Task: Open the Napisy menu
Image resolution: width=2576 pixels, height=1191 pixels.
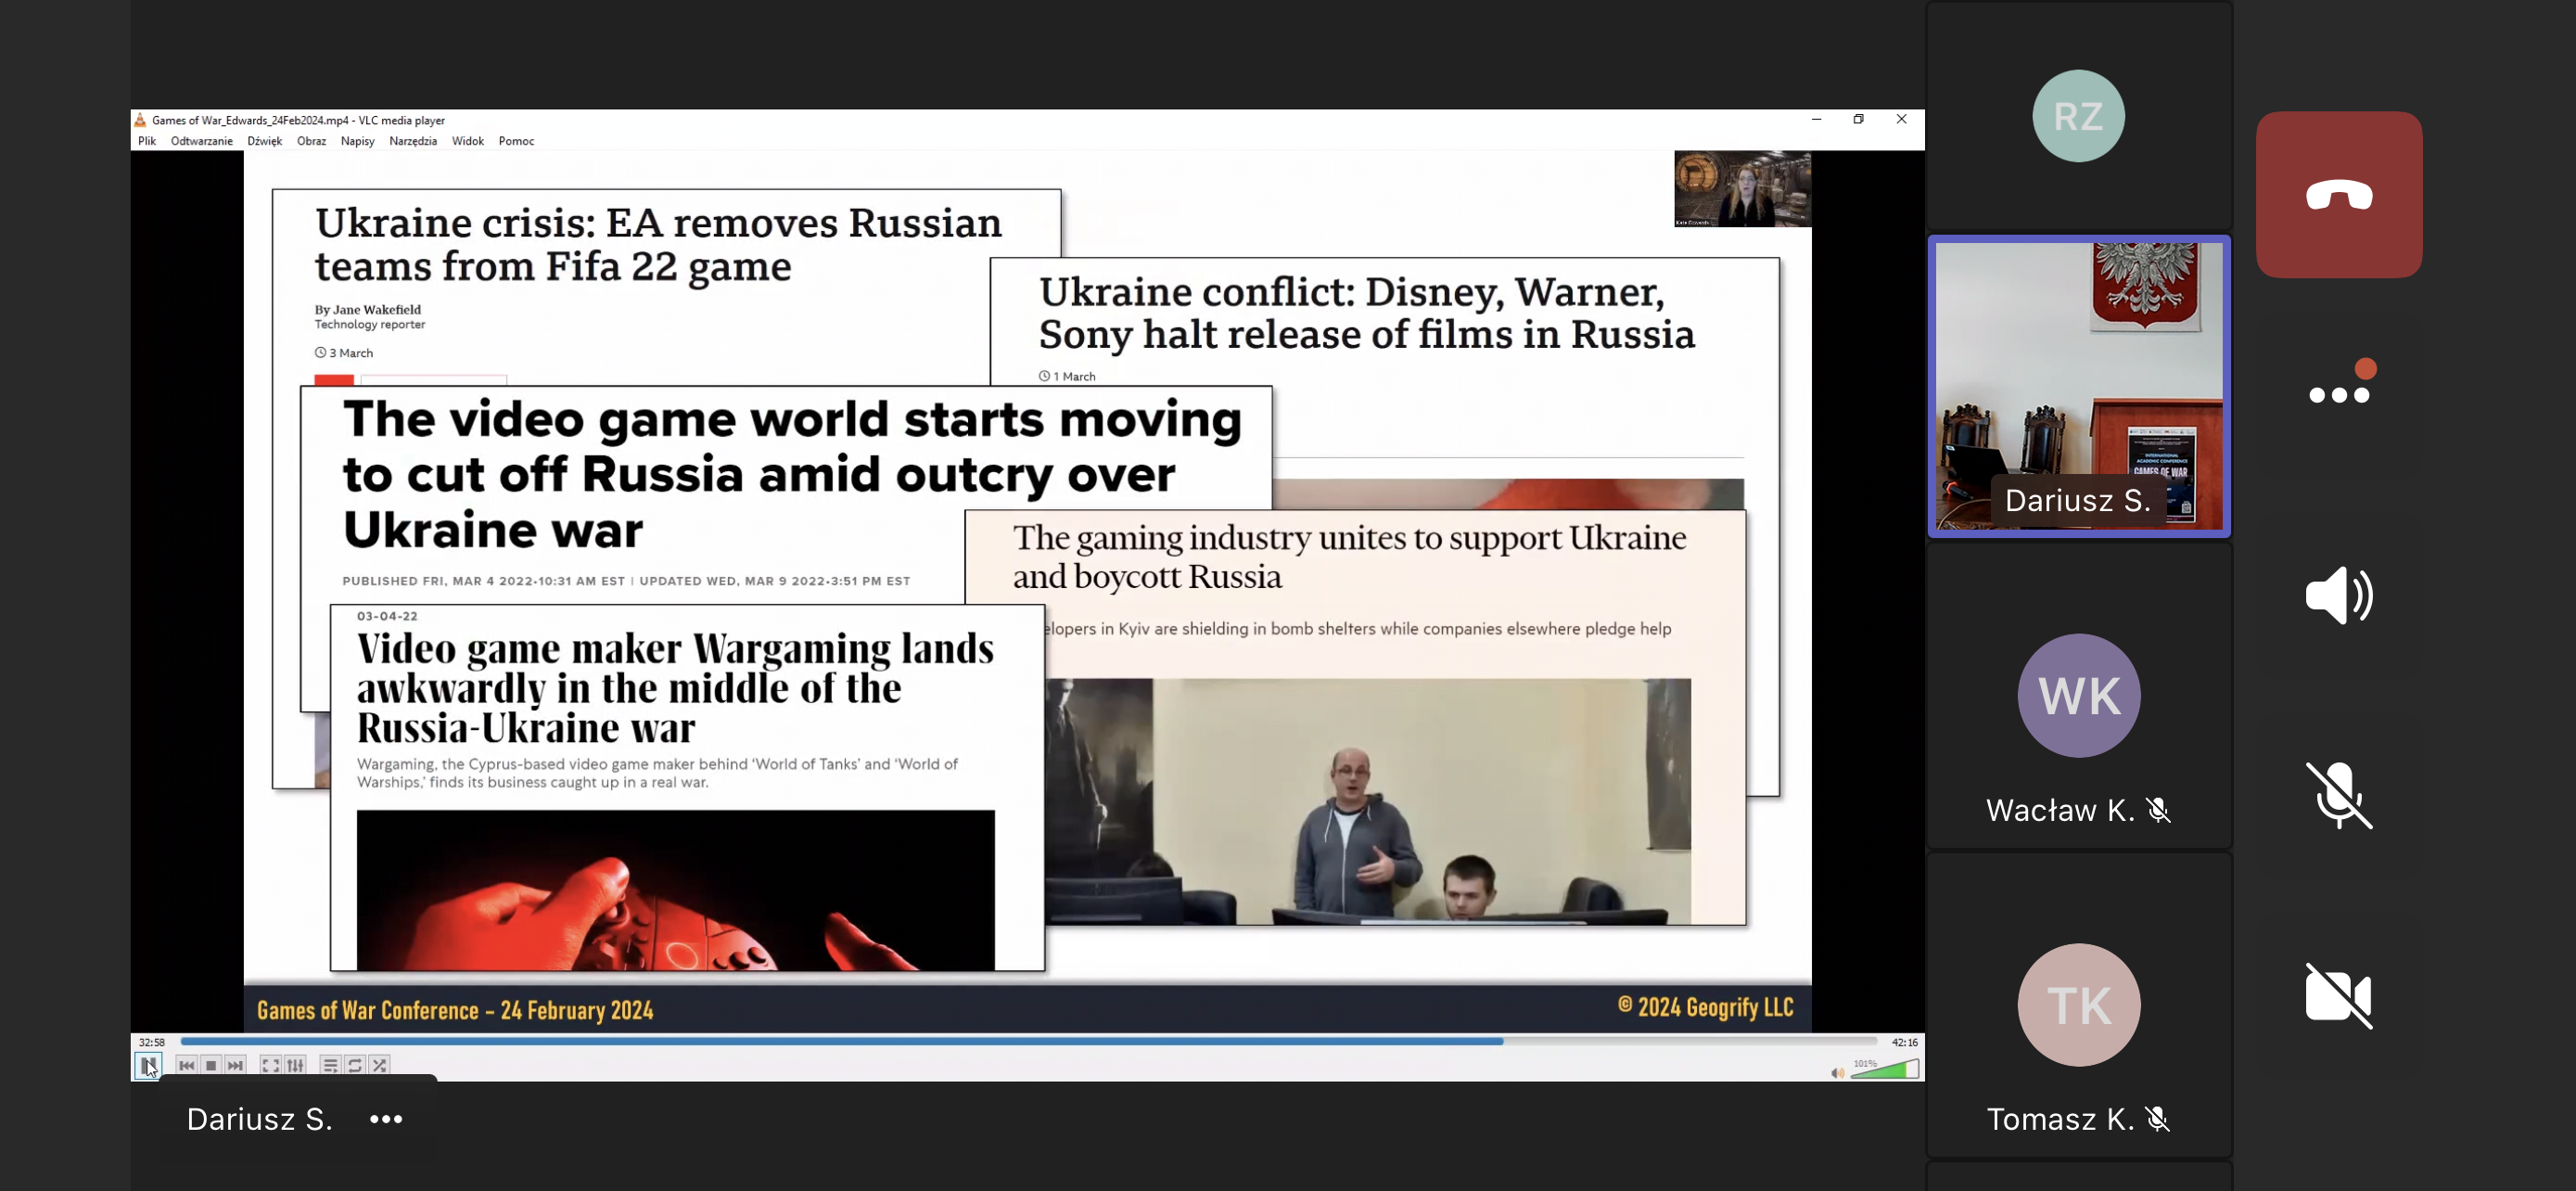Action: (358, 141)
